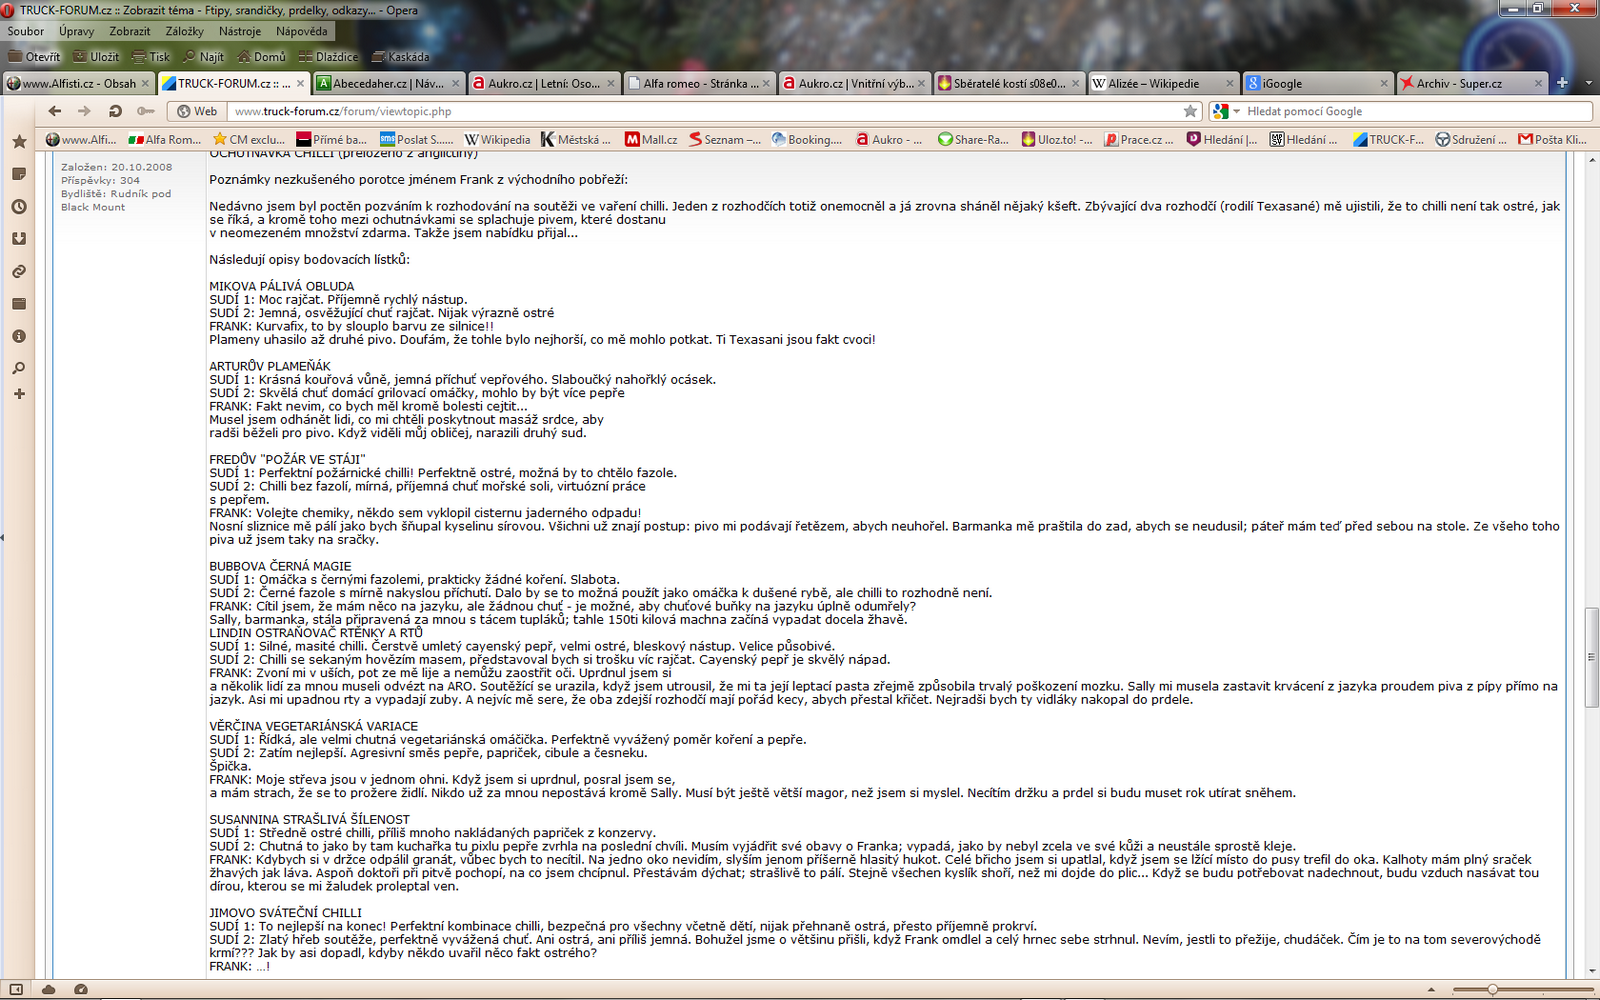
Task: Click the Wikipedia bookmark link
Action: click(x=498, y=140)
